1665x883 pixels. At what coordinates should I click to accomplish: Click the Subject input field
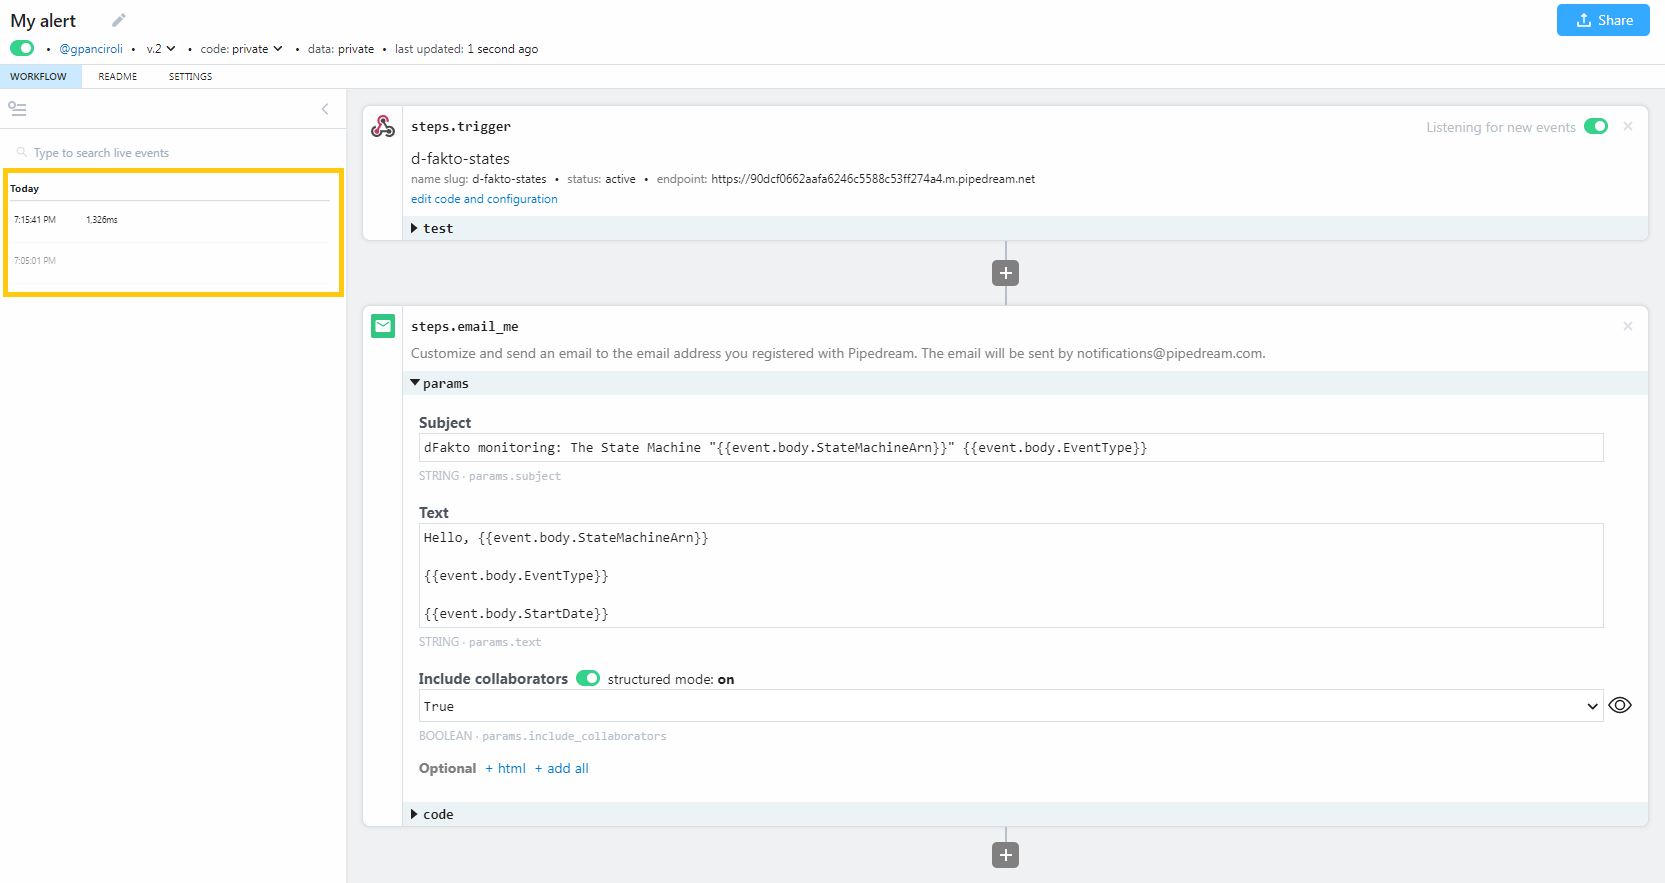pyautogui.click(x=1010, y=448)
